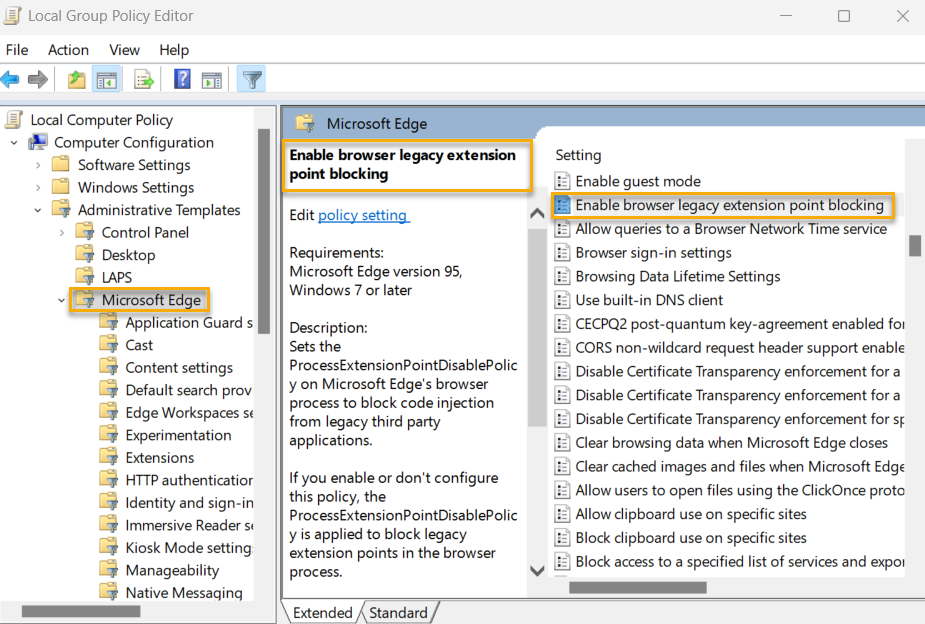Click the down scroll arrow in description pane

click(x=537, y=571)
